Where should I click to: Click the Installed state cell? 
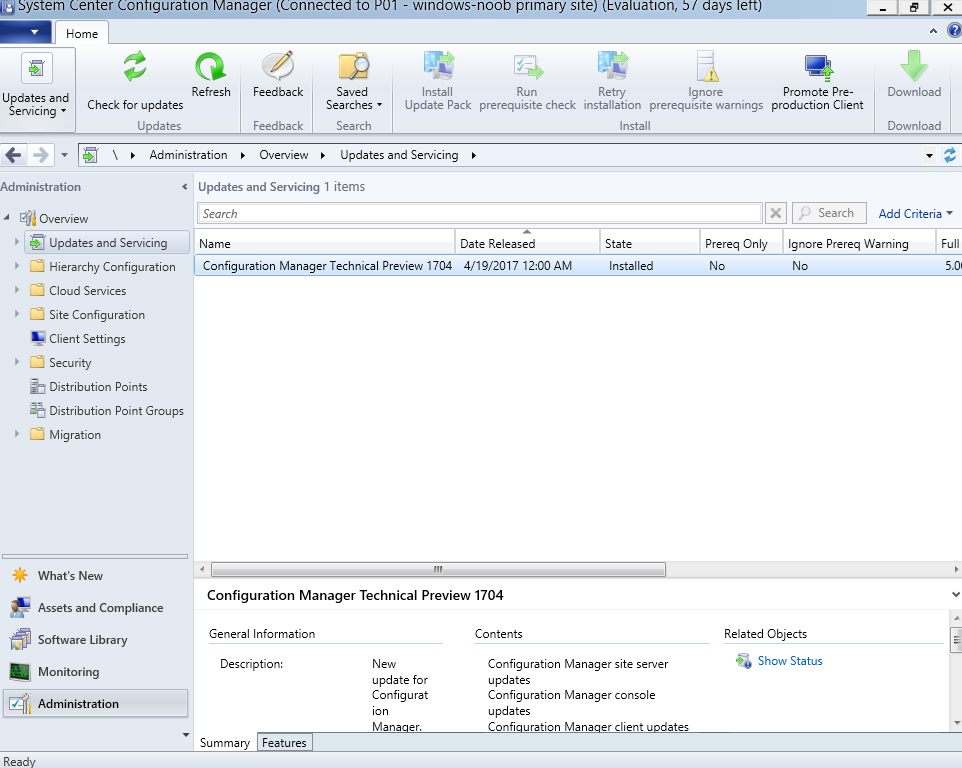click(631, 266)
